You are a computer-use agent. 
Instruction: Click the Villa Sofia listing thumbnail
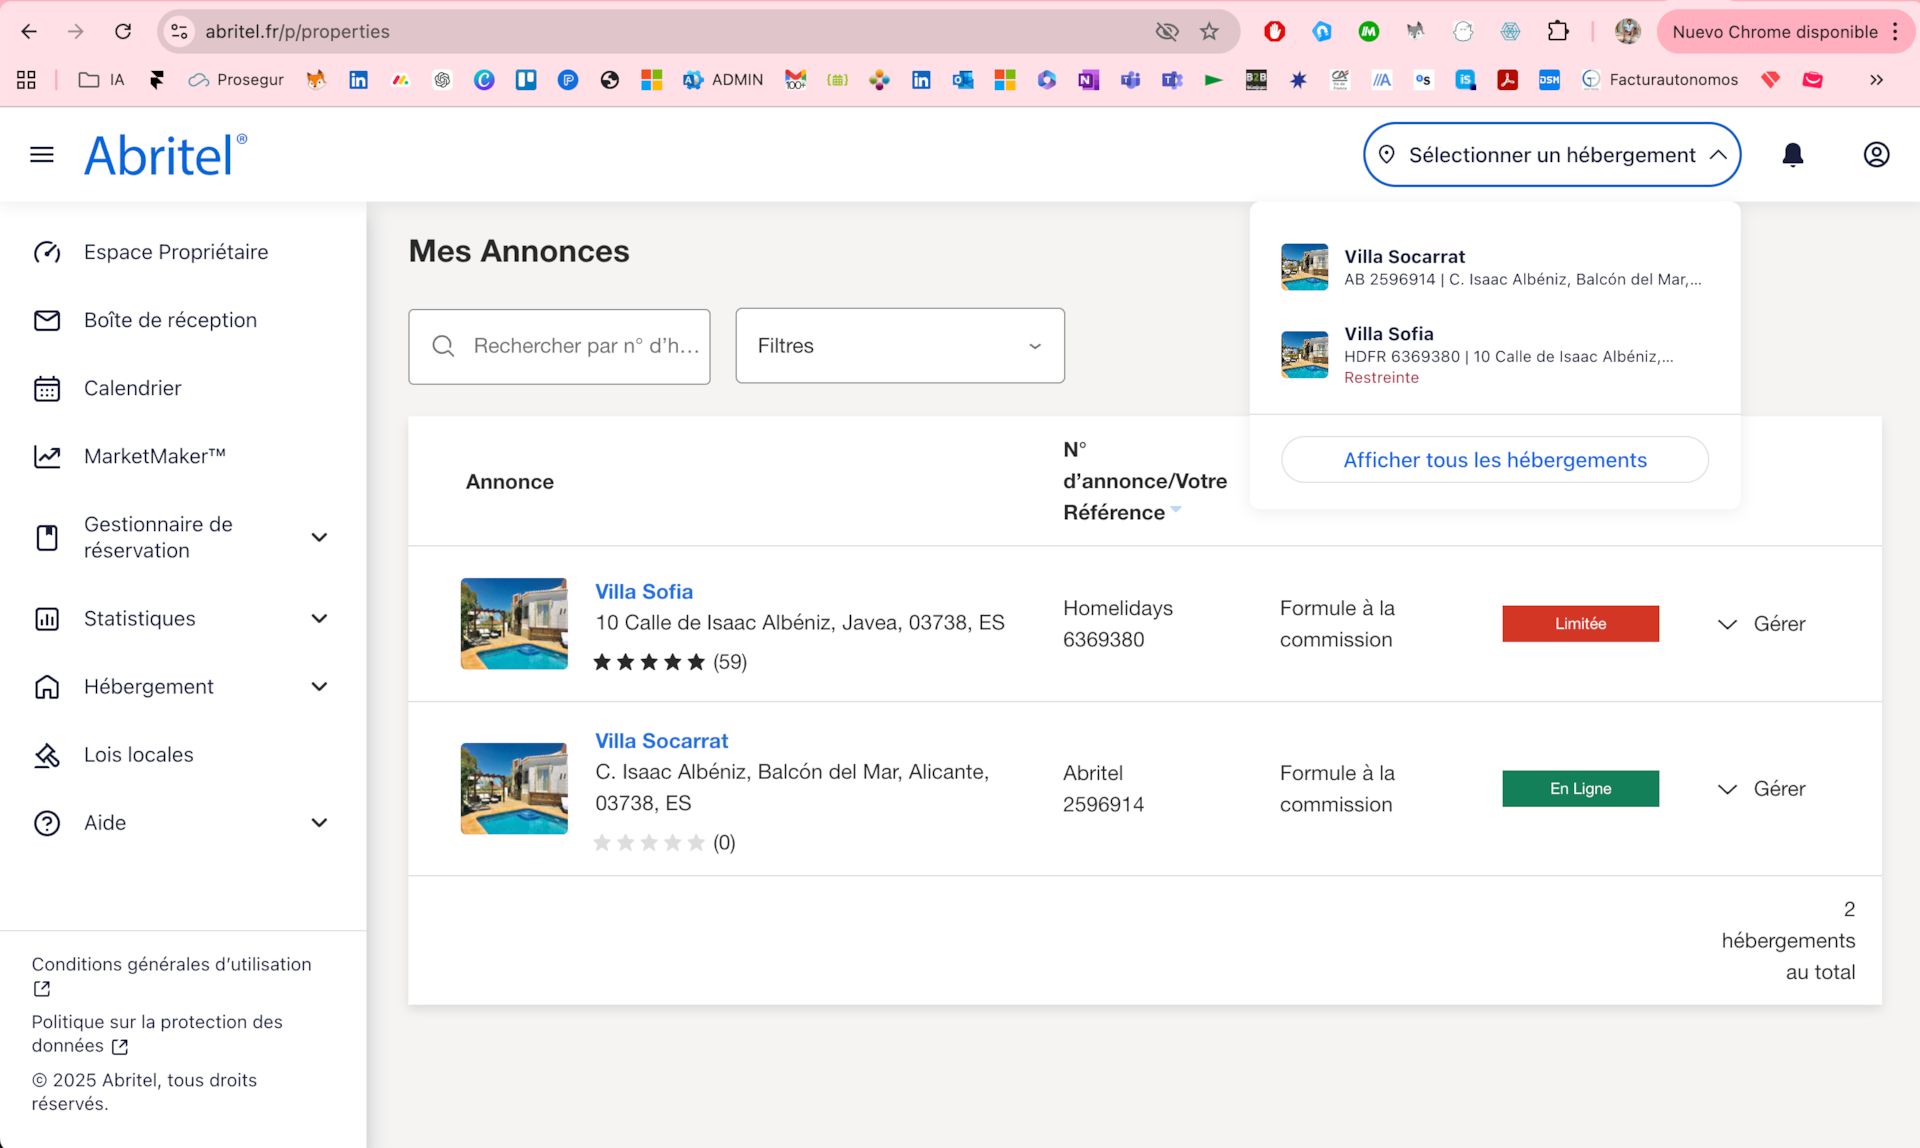[x=514, y=624]
